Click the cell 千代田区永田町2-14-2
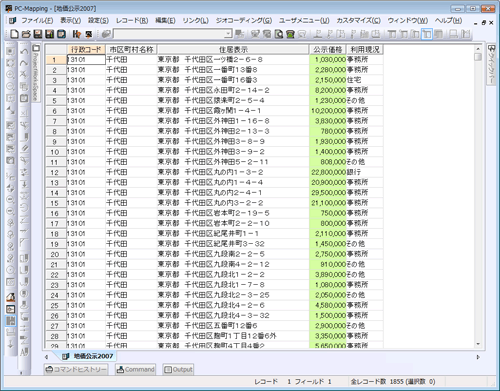500x391 pixels. 233,90
